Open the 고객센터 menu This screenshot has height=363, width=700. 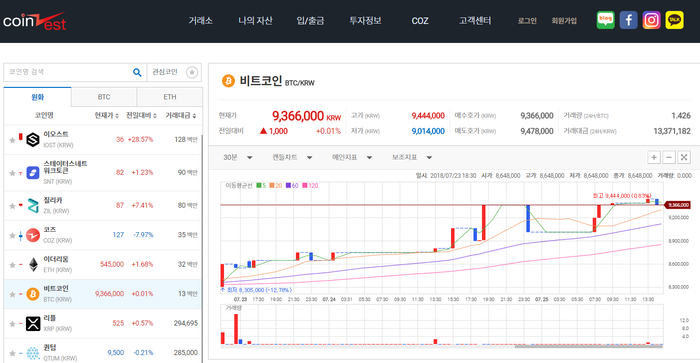(x=475, y=21)
